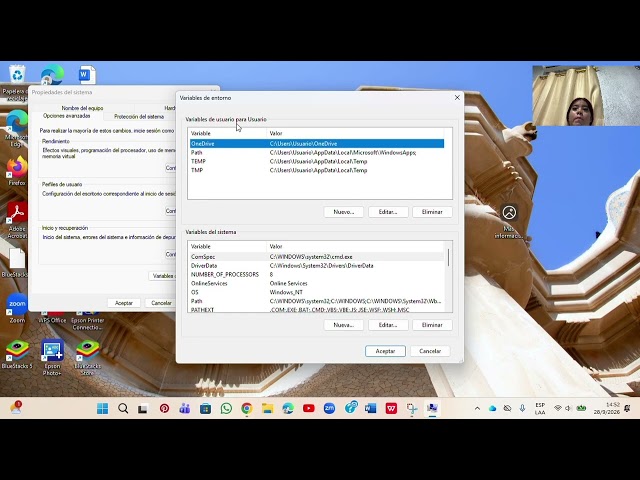This screenshot has width=640, height=480.
Task: Open the ESP LAA language switcher
Action: click(x=540, y=409)
